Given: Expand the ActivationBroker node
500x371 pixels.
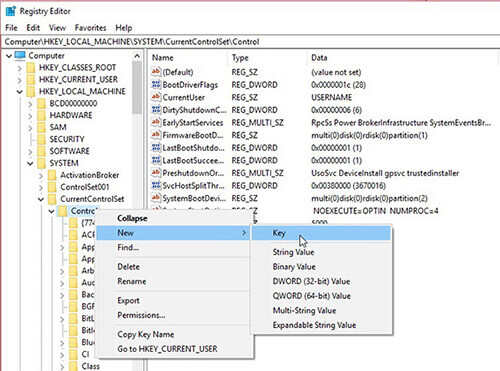Looking at the screenshot, I should 41,176.
